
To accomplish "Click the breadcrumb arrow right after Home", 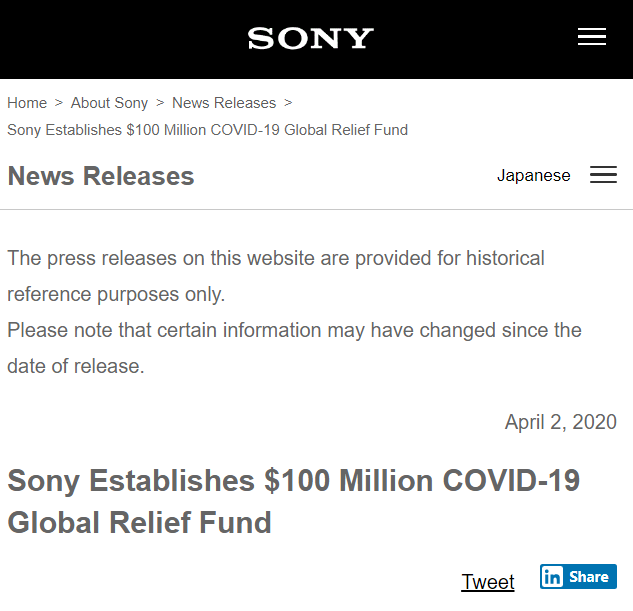I will pos(59,103).
